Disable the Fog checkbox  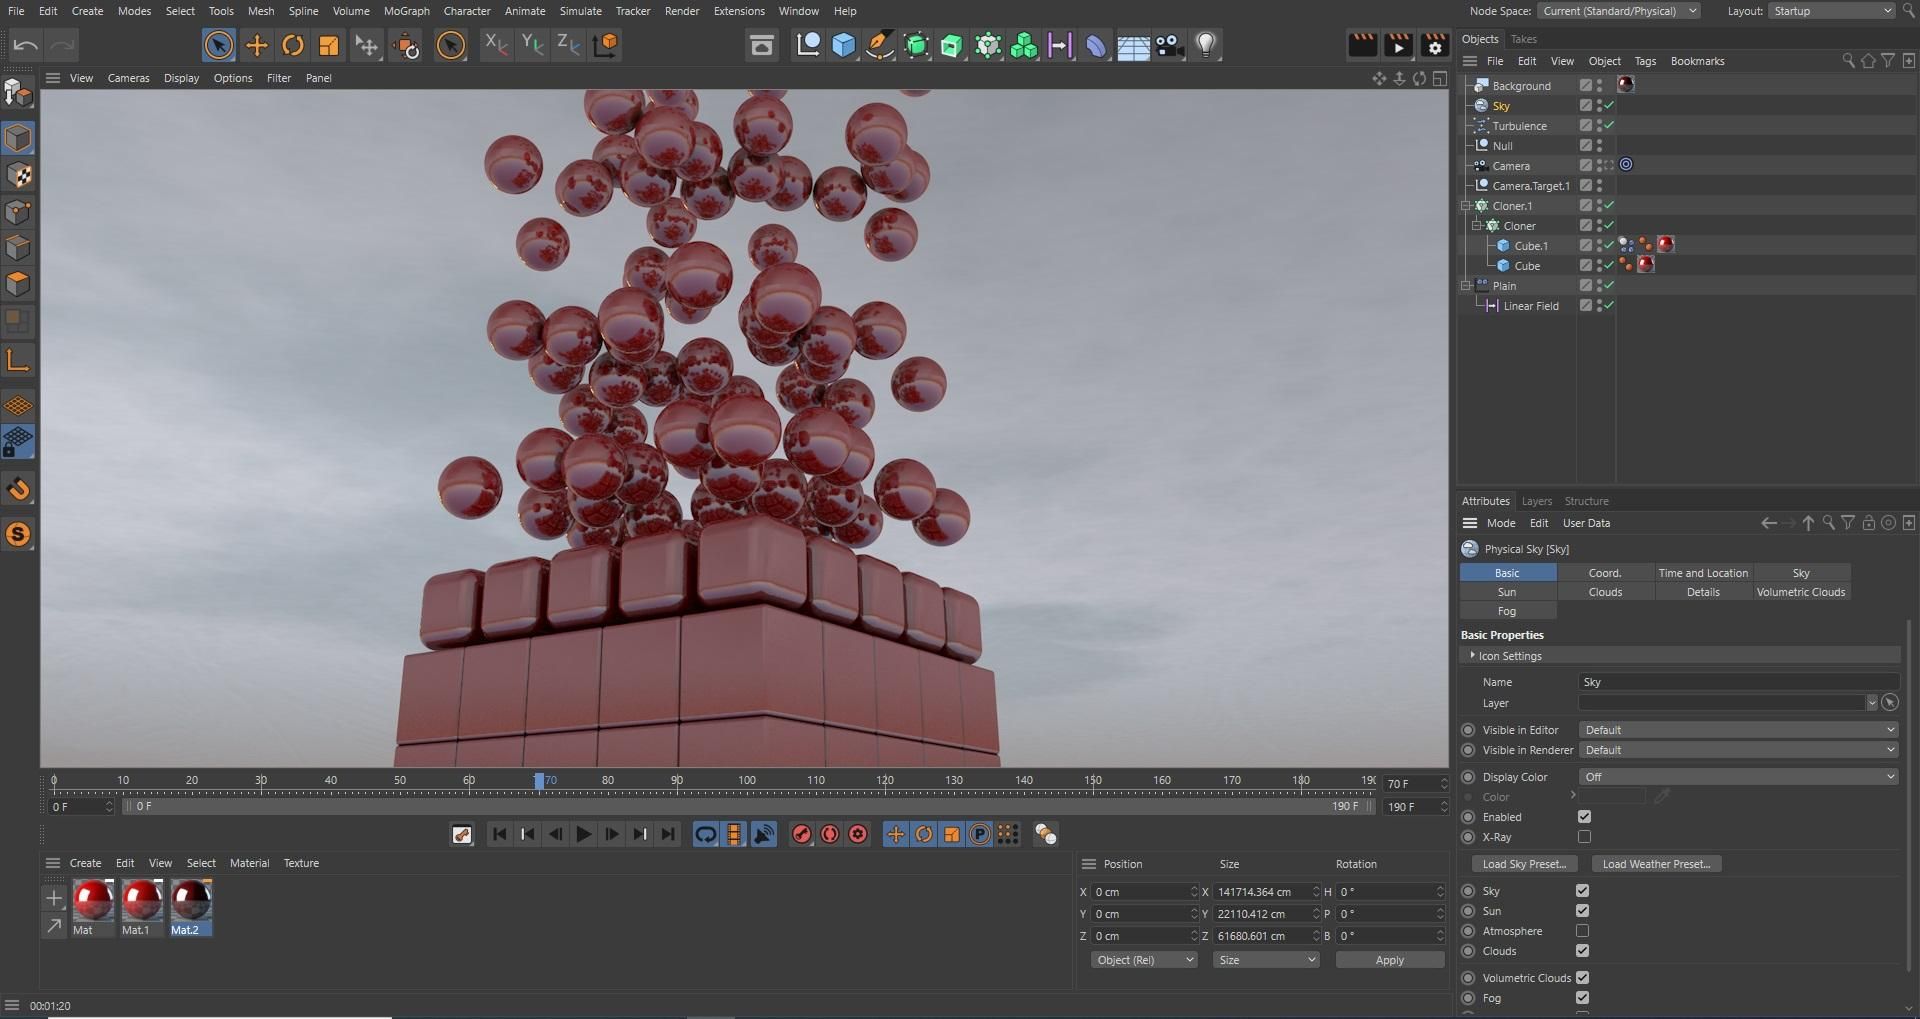(x=1583, y=997)
